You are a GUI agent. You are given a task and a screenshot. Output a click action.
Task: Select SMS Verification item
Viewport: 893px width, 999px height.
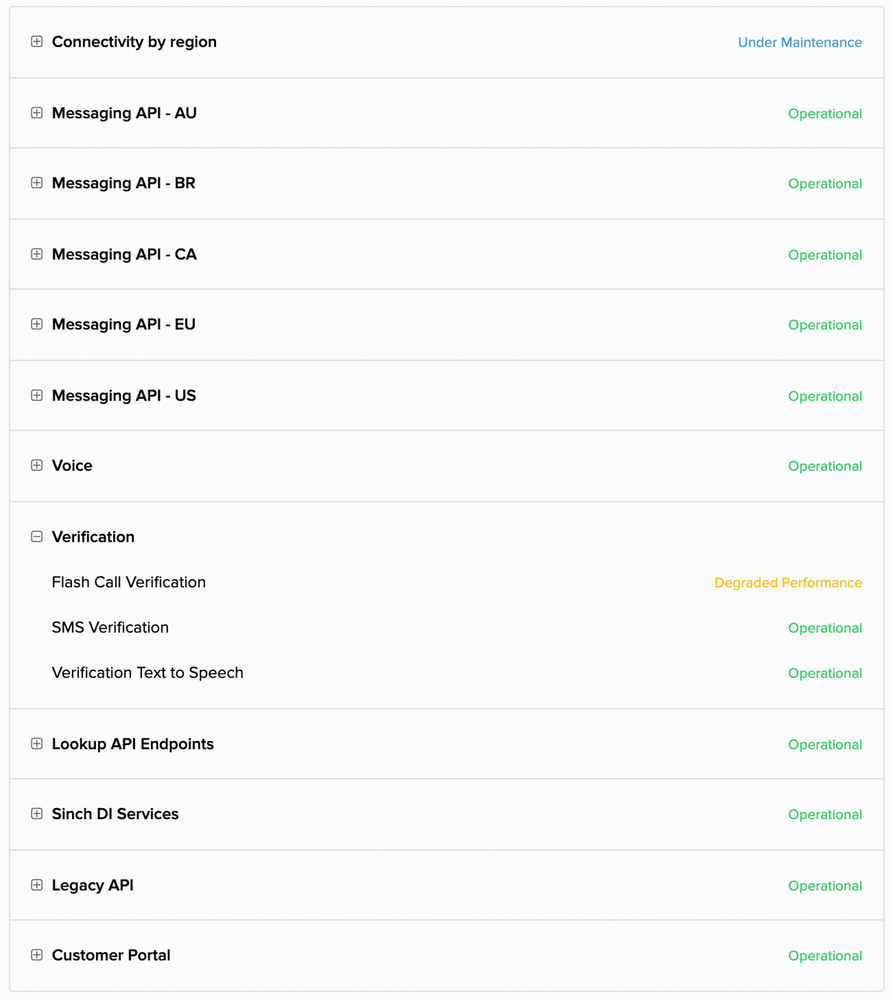point(110,628)
